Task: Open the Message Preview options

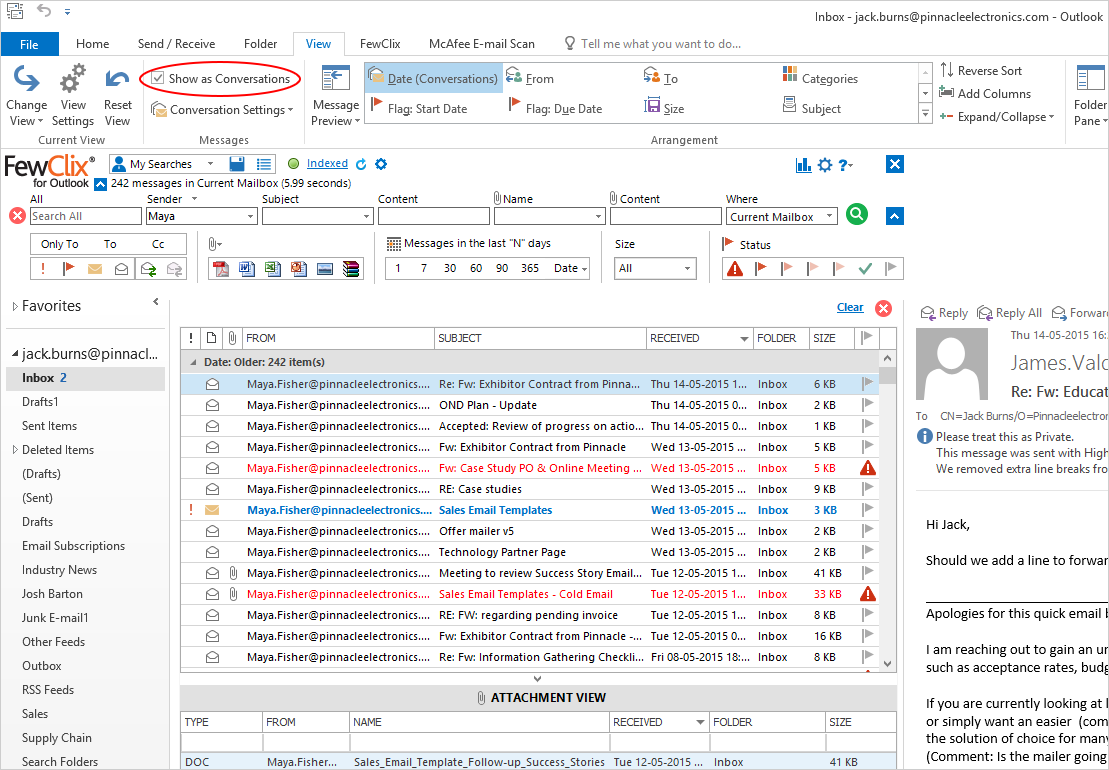Action: [336, 97]
